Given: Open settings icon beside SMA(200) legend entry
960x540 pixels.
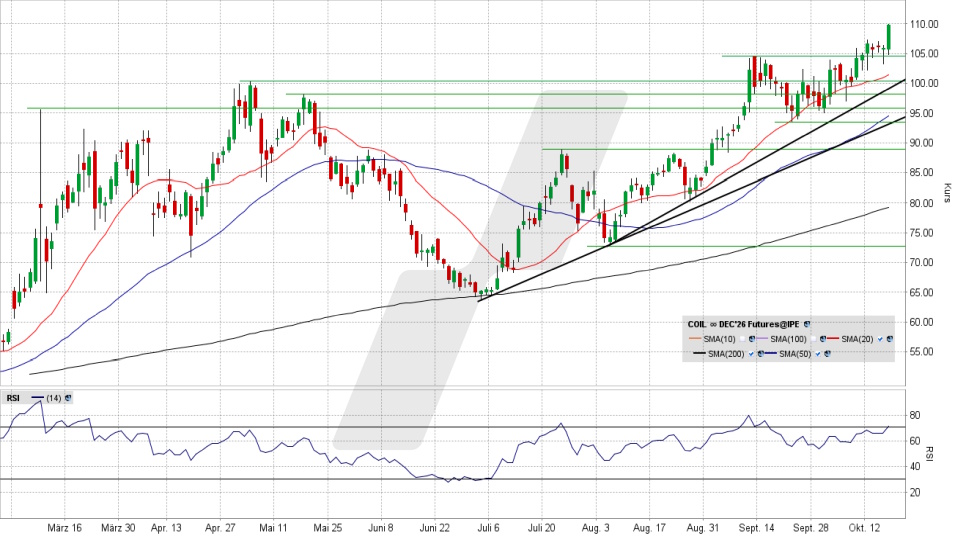Looking at the screenshot, I should [760, 353].
